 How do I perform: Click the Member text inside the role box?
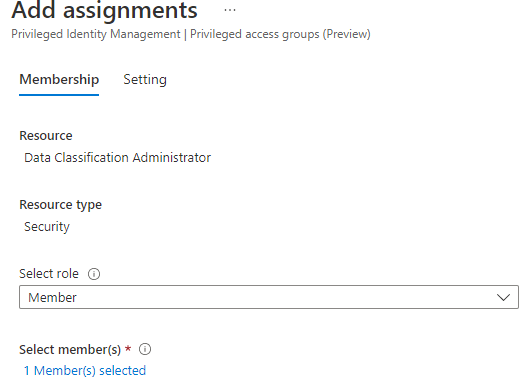tap(52, 297)
